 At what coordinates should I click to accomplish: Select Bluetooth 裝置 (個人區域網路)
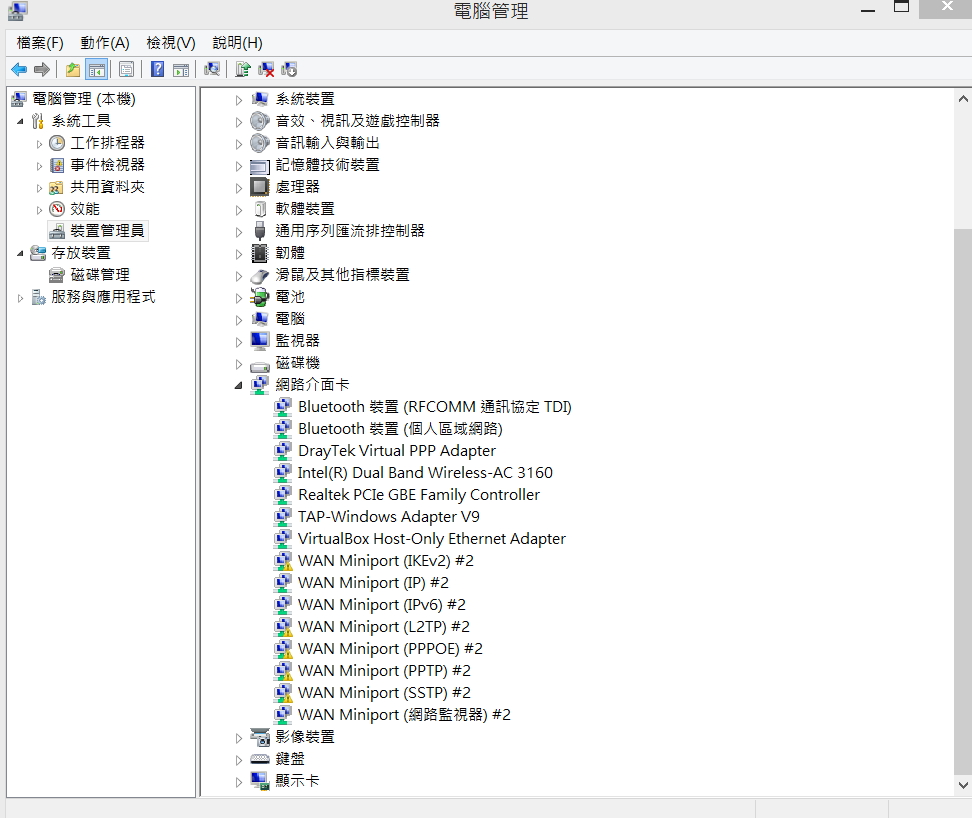click(400, 429)
